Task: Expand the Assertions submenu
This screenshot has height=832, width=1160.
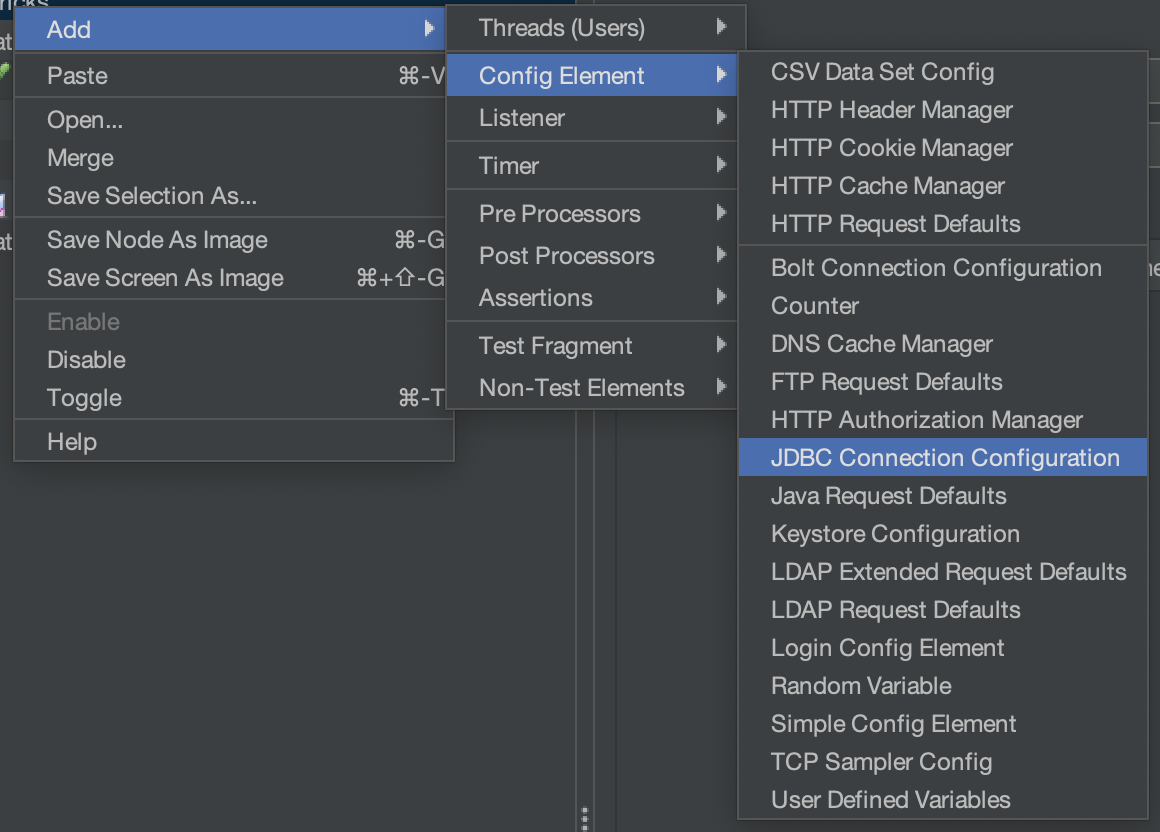Action: pos(592,297)
